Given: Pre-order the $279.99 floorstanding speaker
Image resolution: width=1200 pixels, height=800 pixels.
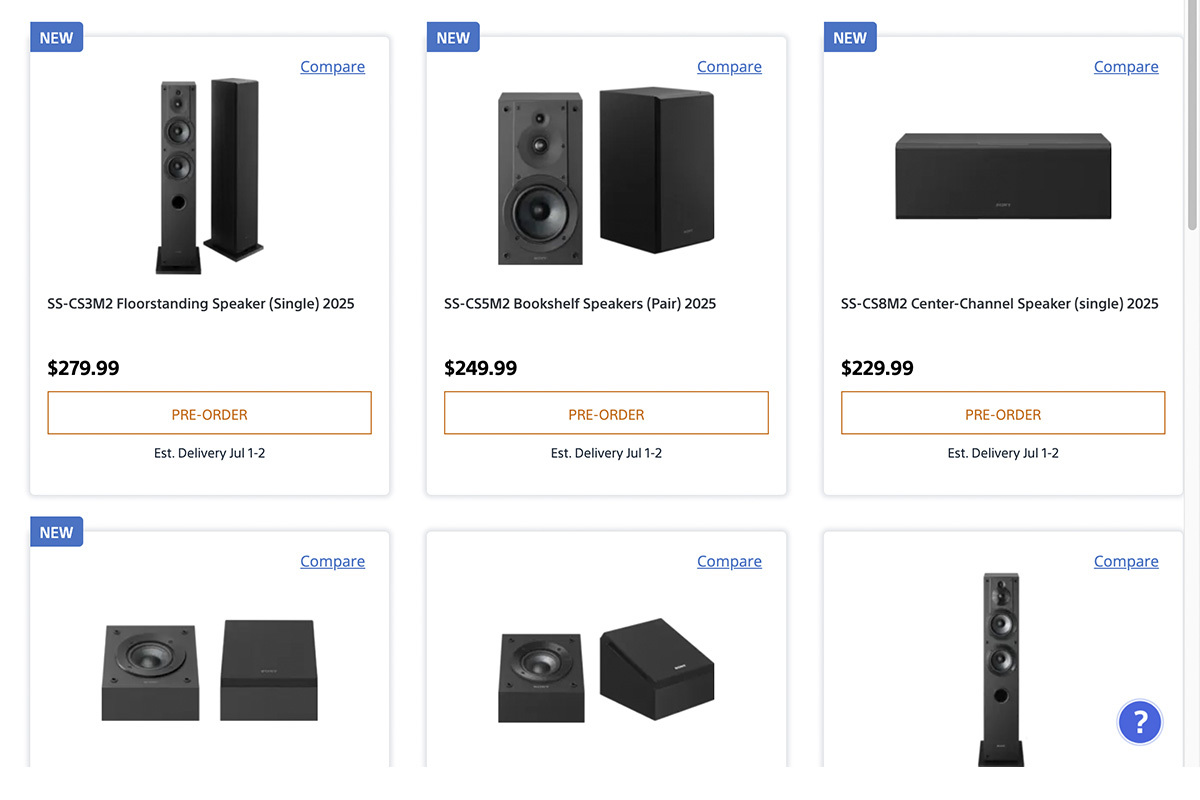Looking at the screenshot, I should [x=209, y=414].
